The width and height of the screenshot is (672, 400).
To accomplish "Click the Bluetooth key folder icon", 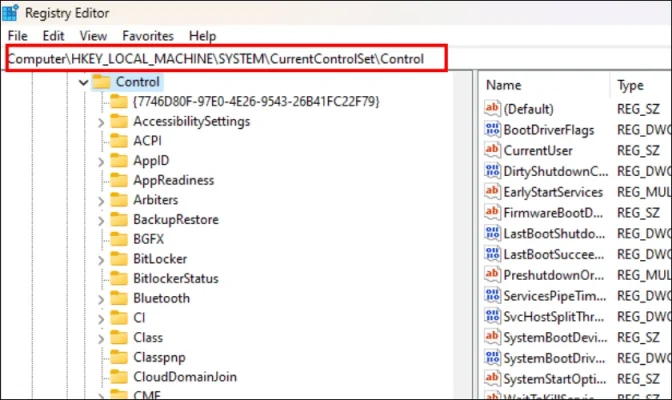I will [x=119, y=298].
